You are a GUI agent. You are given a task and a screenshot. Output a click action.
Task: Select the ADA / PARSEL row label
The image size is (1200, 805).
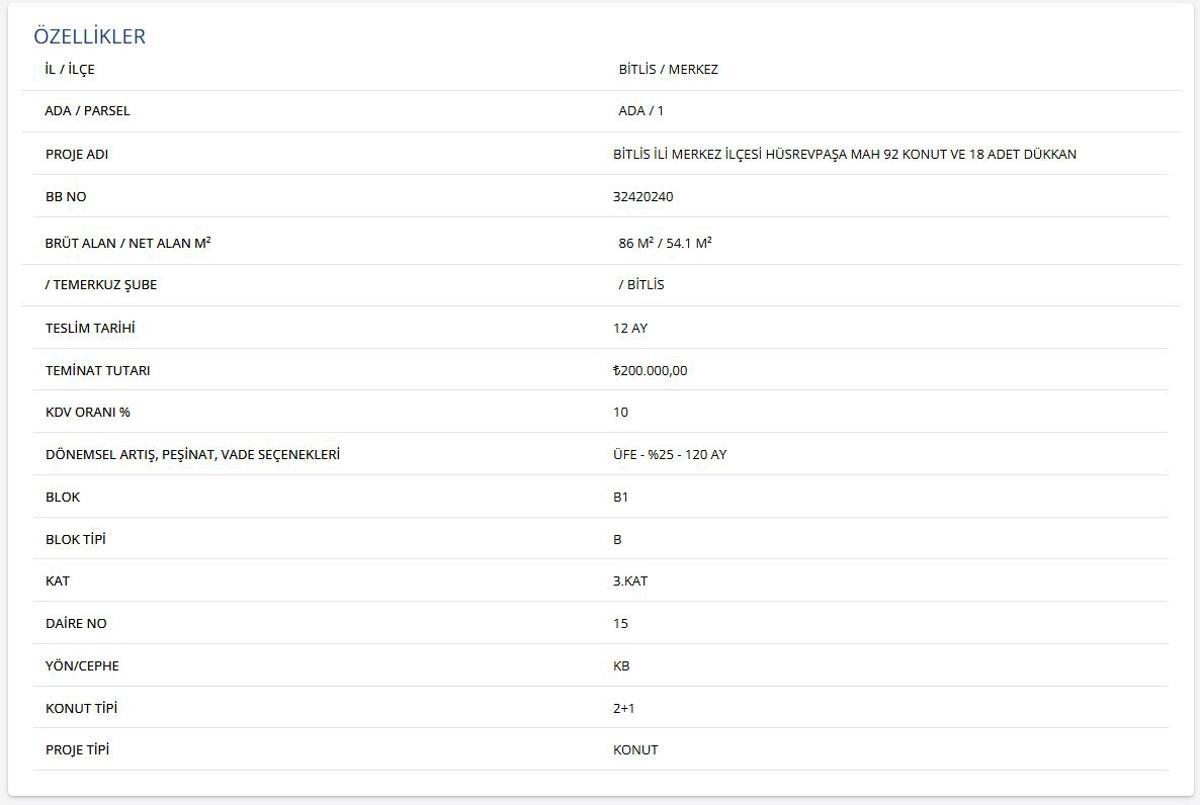point(88,111)
